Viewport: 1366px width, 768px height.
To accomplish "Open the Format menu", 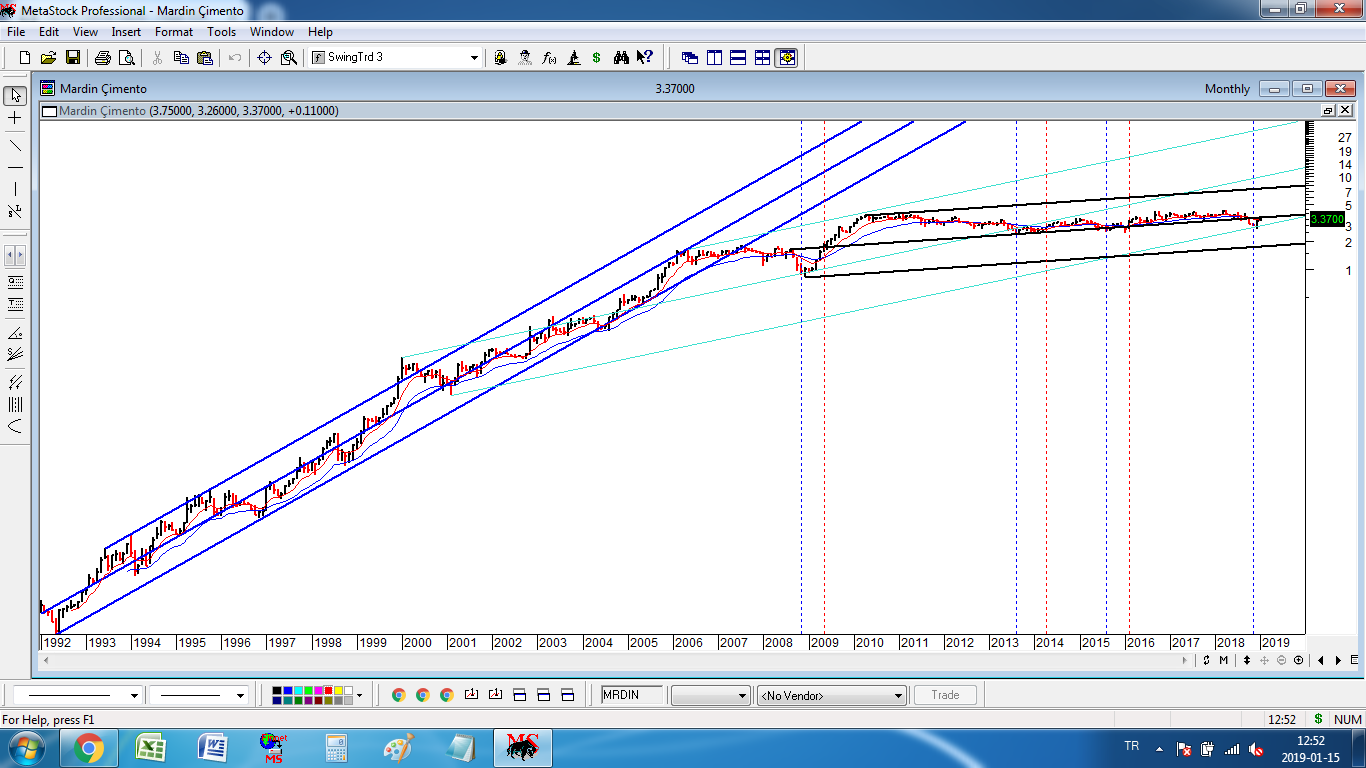I will coord(174,32).
